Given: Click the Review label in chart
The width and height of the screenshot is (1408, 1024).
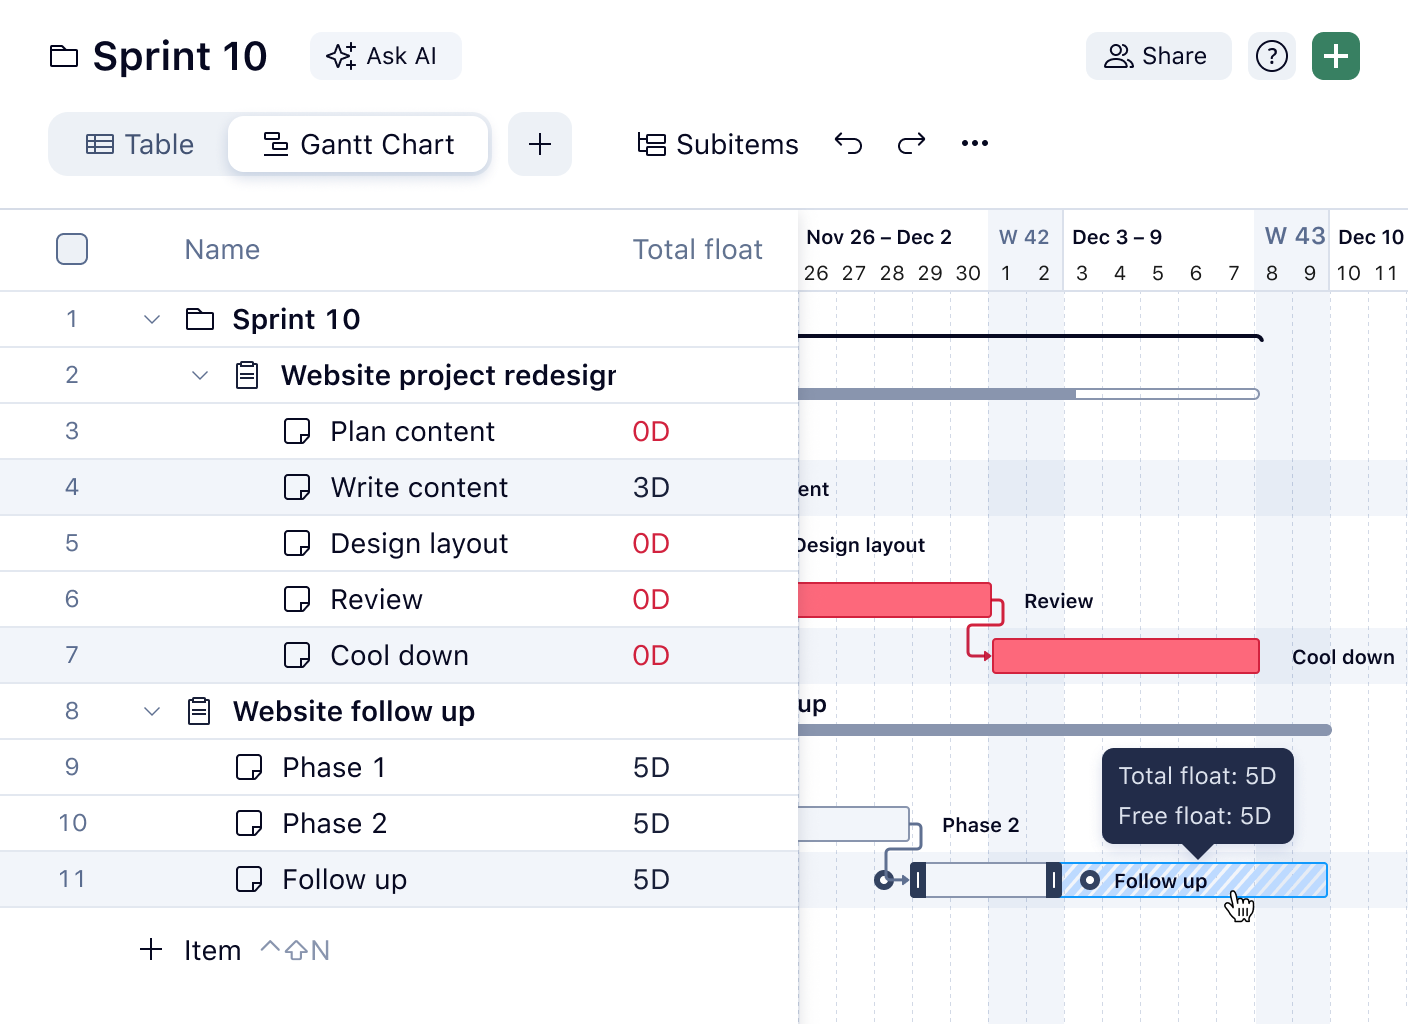Looking at the screenshot, I should coord(1058,601).
